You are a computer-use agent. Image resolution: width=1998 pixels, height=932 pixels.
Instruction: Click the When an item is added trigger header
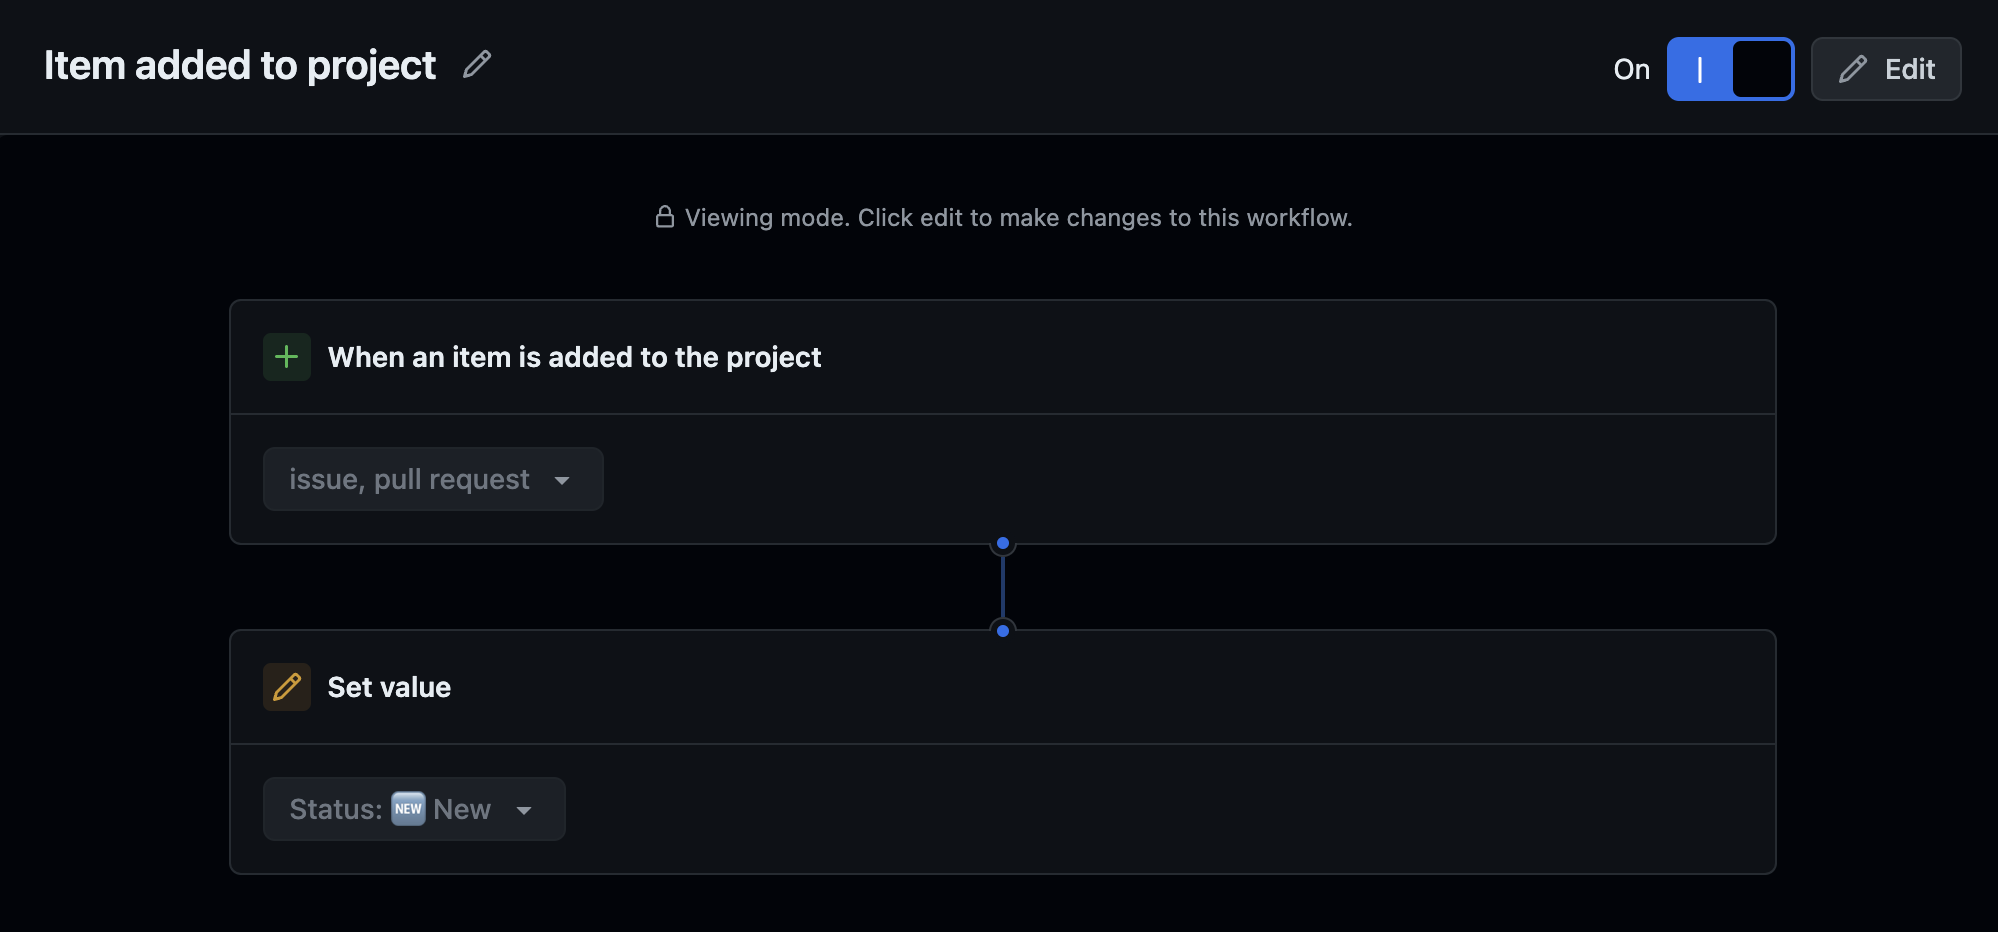coord(574,357)
